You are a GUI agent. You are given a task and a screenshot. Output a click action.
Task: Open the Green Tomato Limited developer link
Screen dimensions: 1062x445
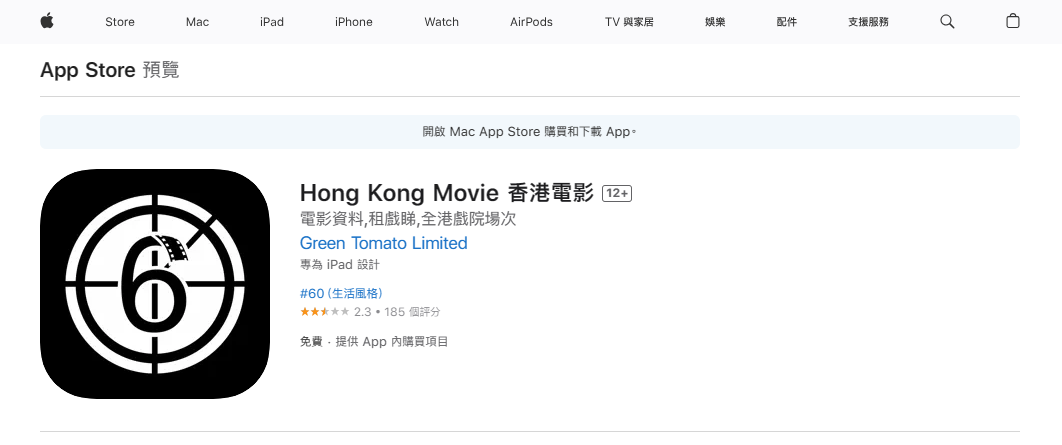(383, 243)
